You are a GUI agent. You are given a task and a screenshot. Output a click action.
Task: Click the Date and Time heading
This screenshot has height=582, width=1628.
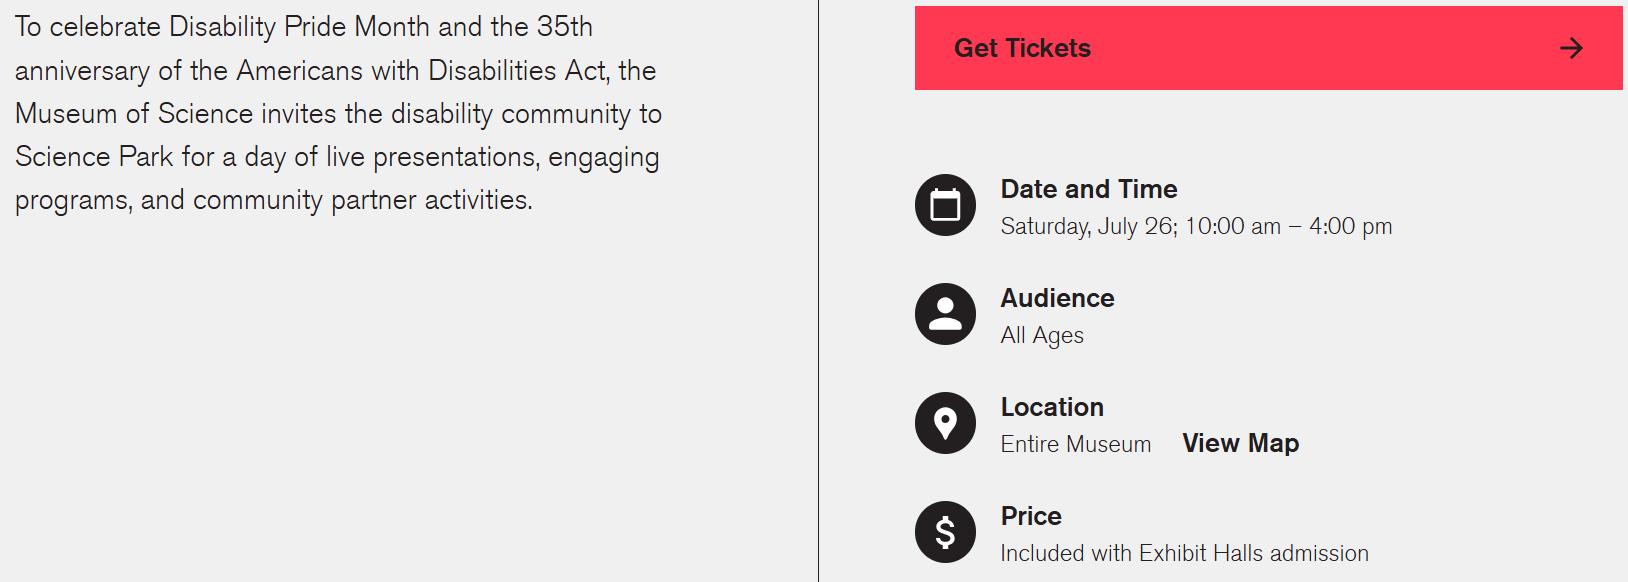coord(1088,189)
